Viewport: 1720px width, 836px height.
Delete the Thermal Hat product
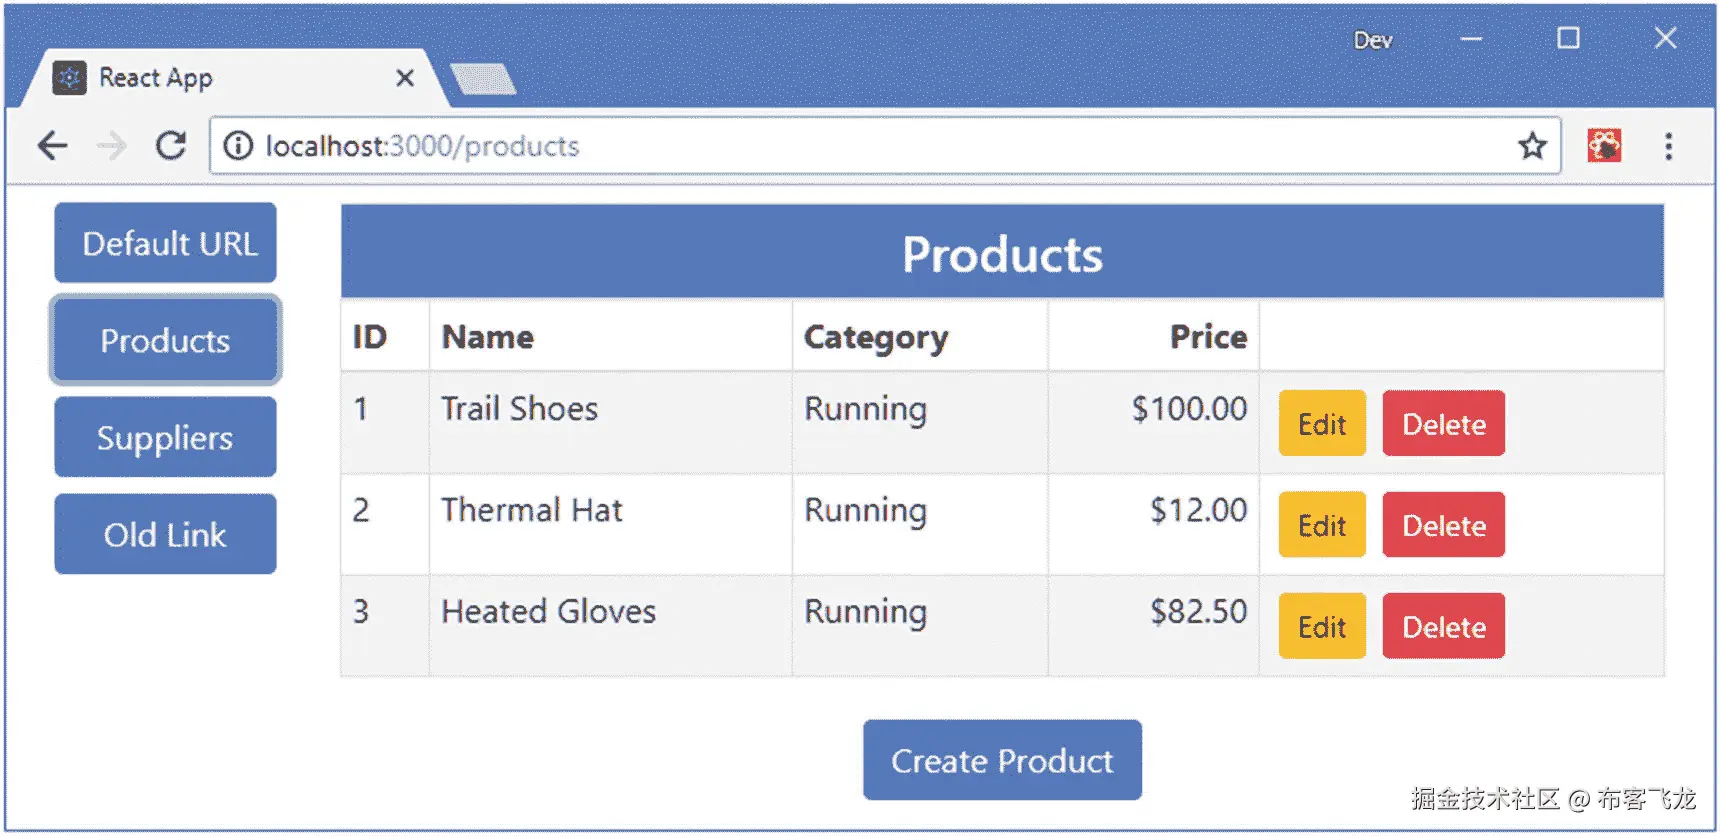[1443, 525]
